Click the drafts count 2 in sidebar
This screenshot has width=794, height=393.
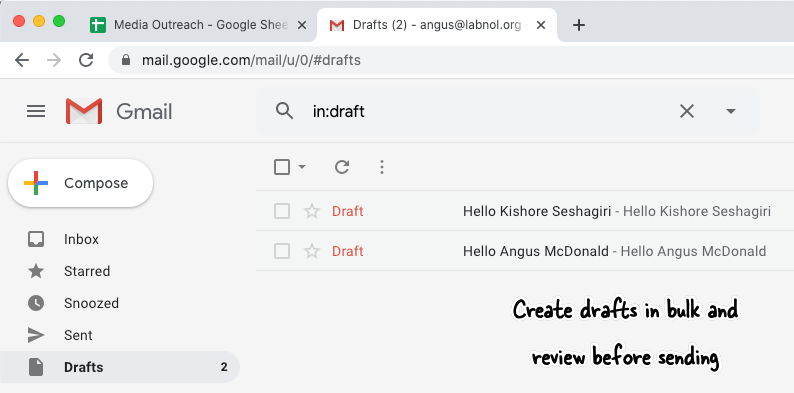pos(224,367)
